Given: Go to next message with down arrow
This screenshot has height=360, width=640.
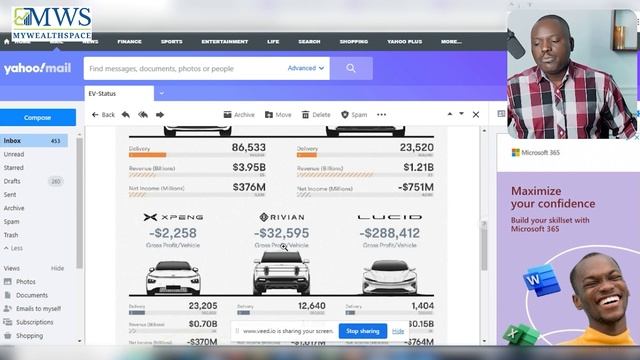Looking at the screenshot, I should [461, 114].
